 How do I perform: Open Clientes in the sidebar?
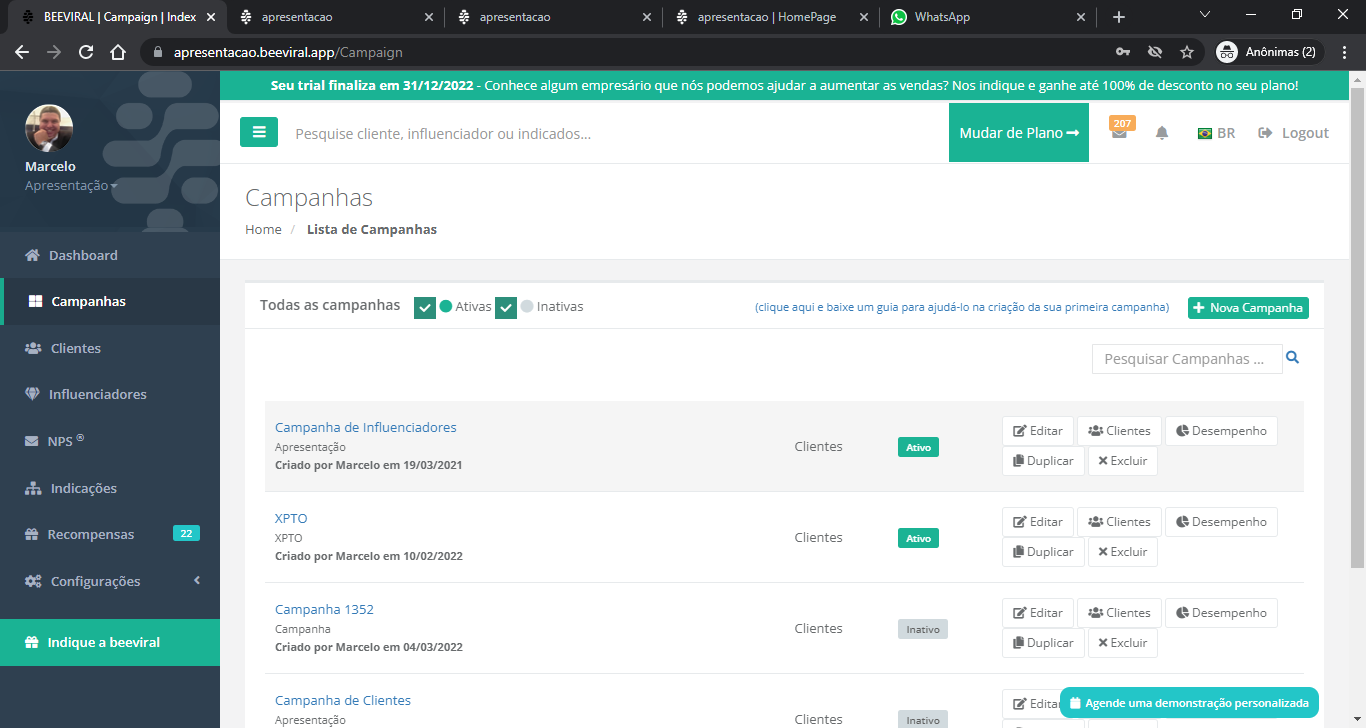pos(76,348)
